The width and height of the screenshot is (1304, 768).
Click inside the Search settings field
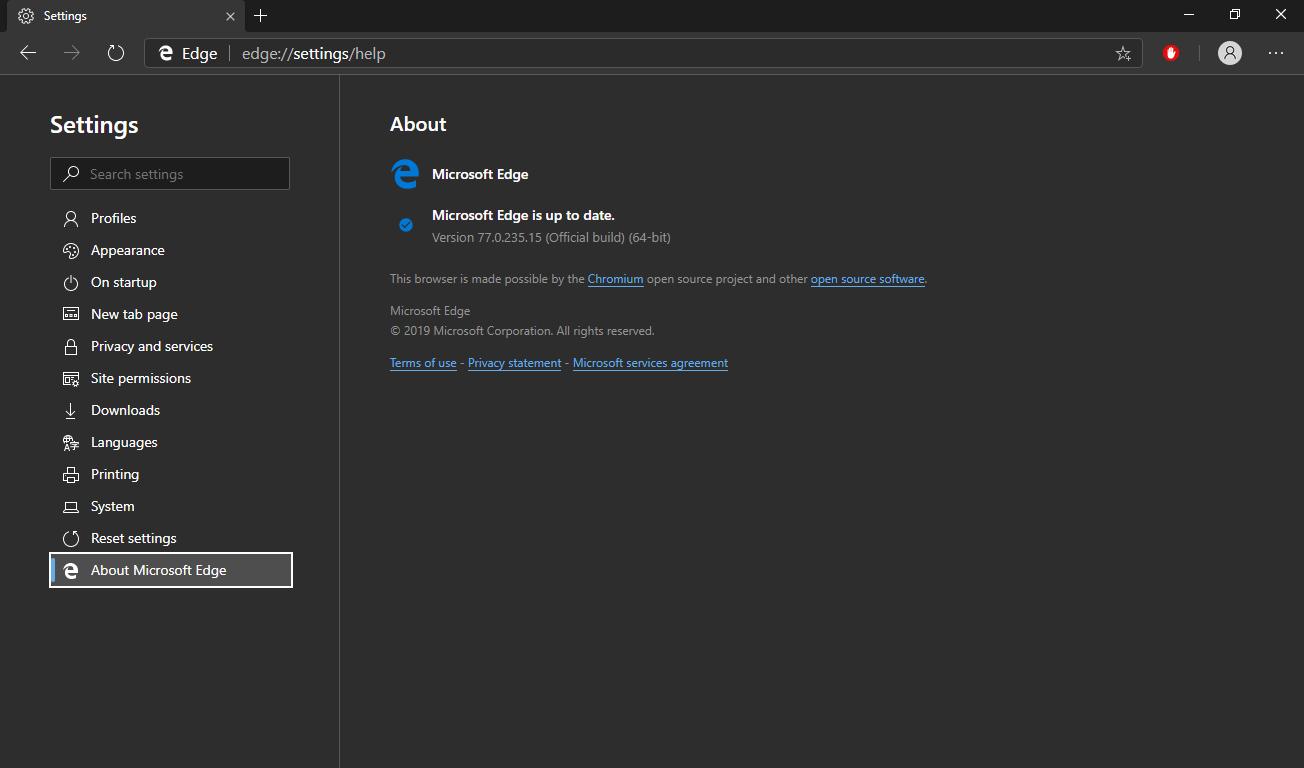[170, 173]
